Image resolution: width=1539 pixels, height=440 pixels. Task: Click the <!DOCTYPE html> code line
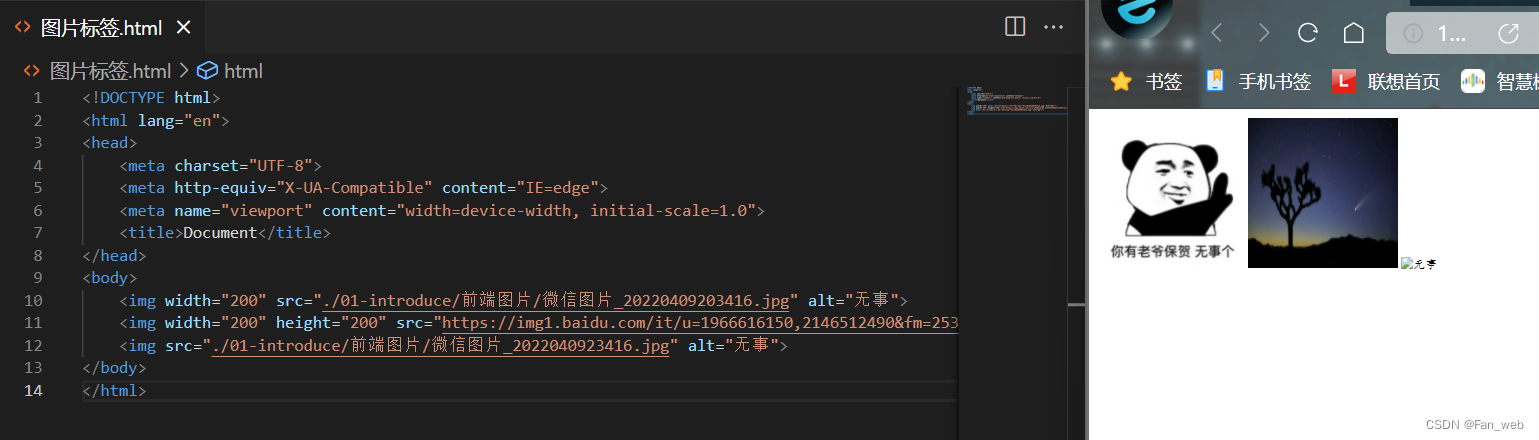tap(151, 98)
